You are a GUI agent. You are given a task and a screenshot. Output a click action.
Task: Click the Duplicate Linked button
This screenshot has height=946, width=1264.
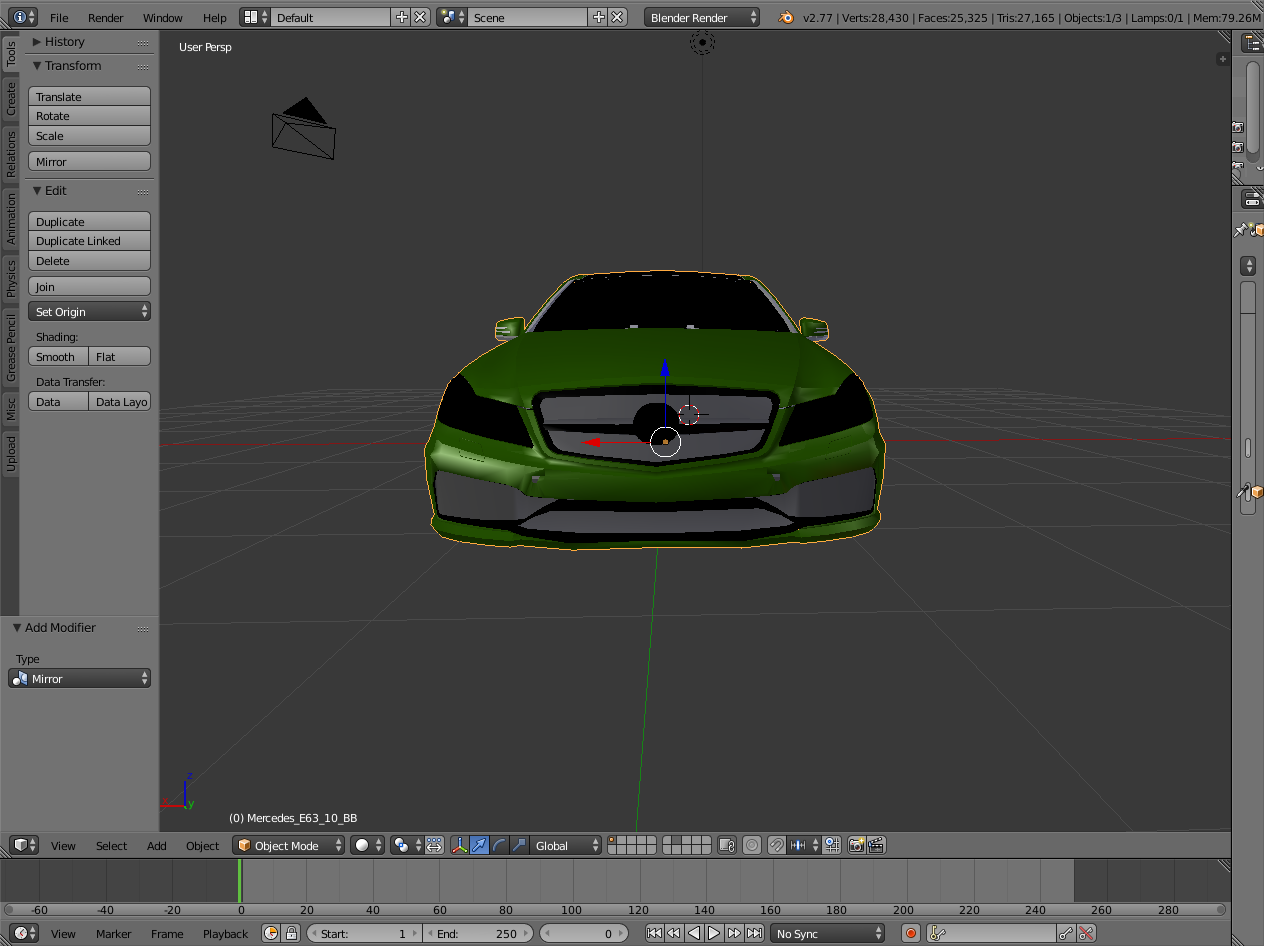89,241
